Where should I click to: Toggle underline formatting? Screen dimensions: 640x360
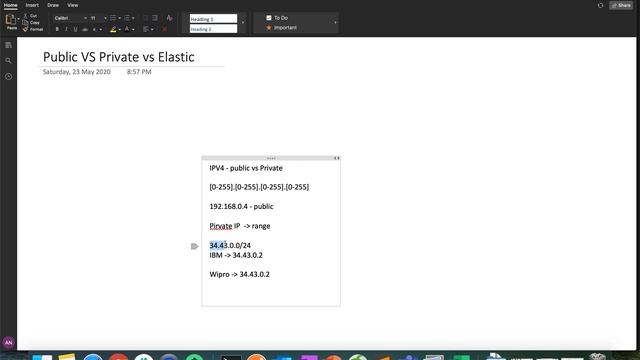(76, 29)
